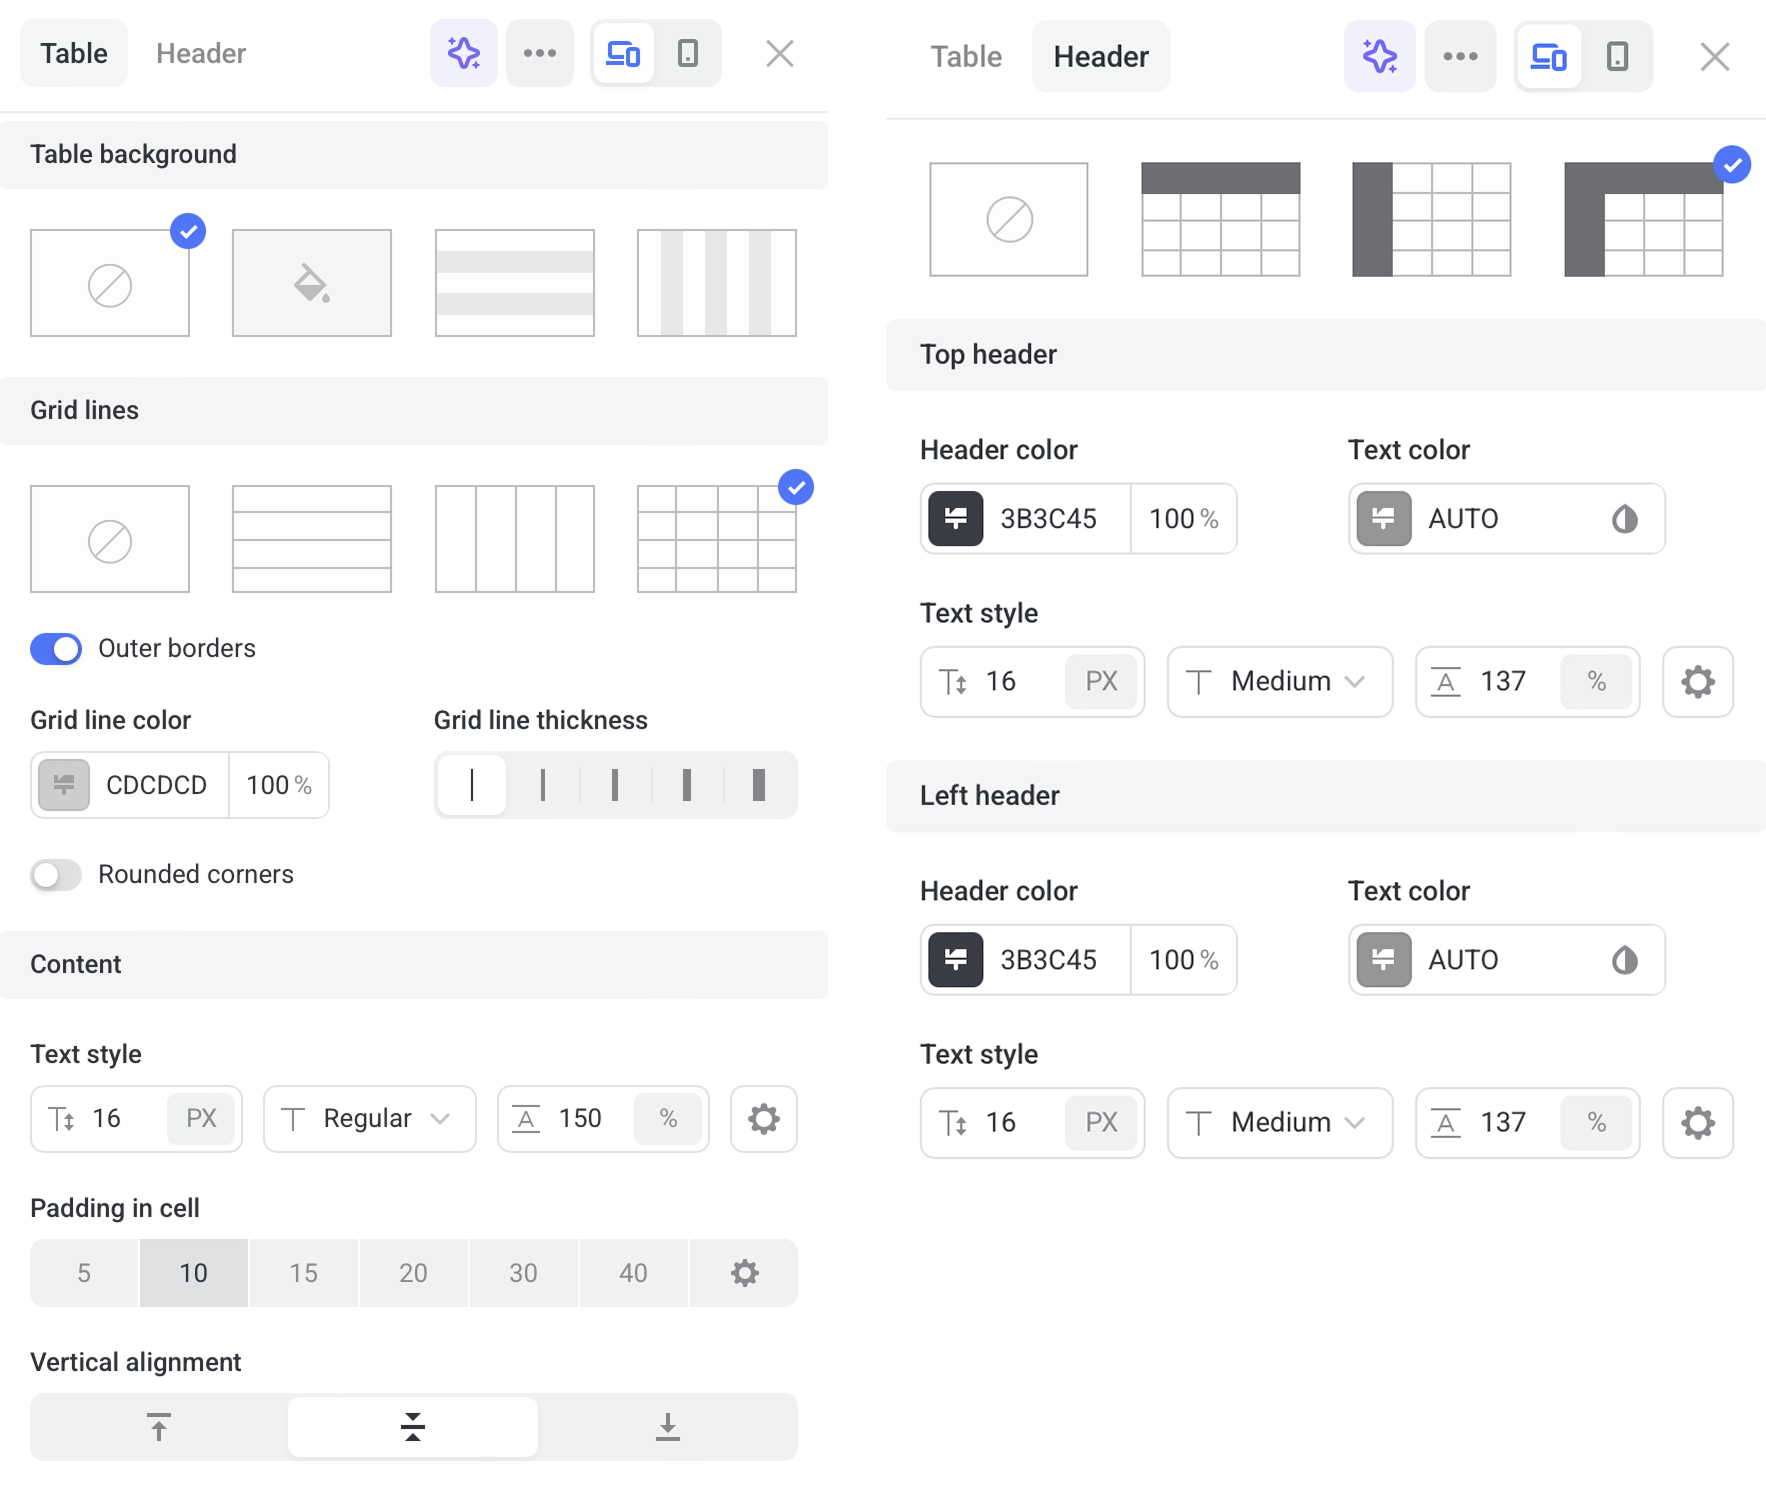Set cell padding to 20
The width and height of the screenshot is (1766, 1498).
(413, 1273)
